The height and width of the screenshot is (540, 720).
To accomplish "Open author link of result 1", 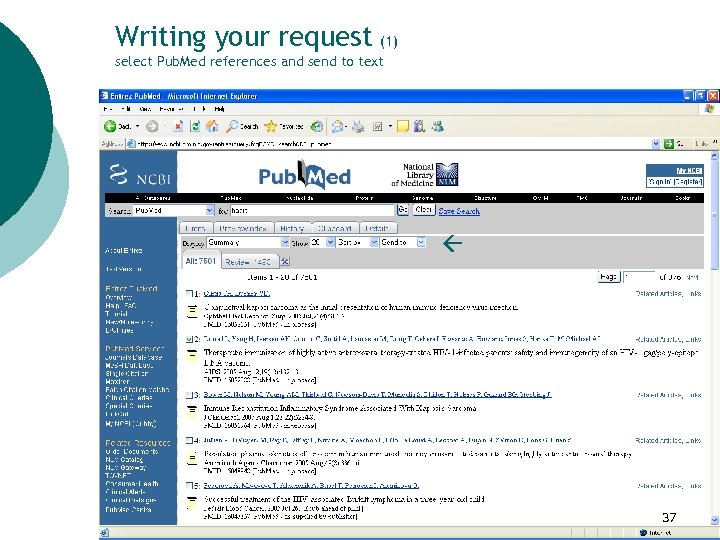I will 236,293.
